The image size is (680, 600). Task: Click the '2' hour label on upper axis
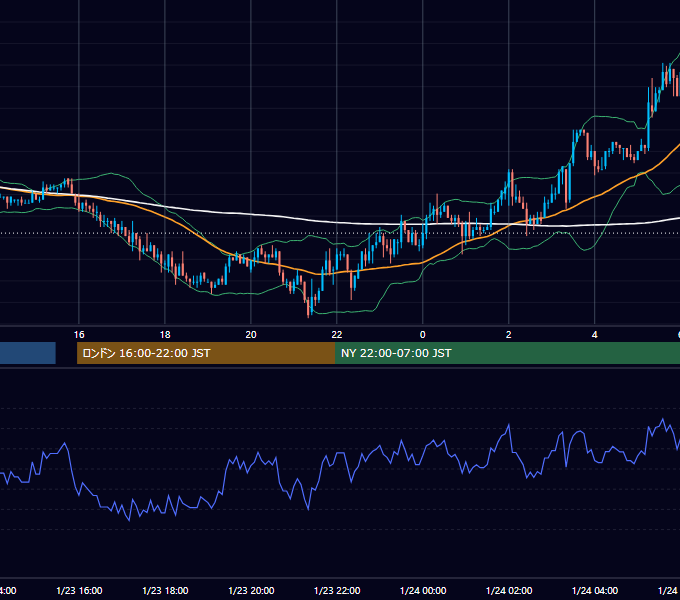point(508,335)
